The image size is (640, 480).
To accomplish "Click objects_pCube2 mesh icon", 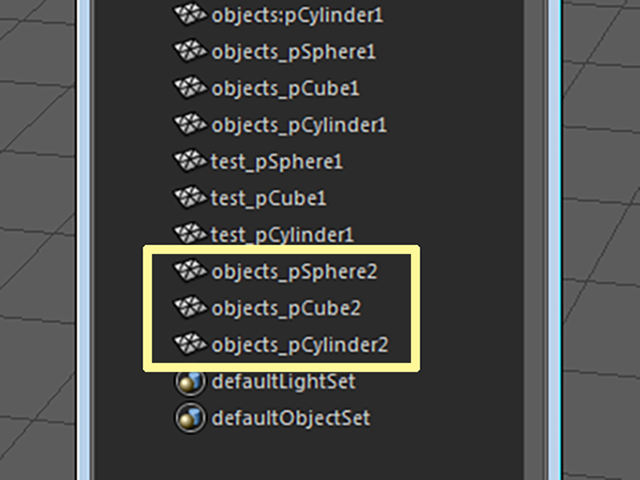I will [190, 308].
